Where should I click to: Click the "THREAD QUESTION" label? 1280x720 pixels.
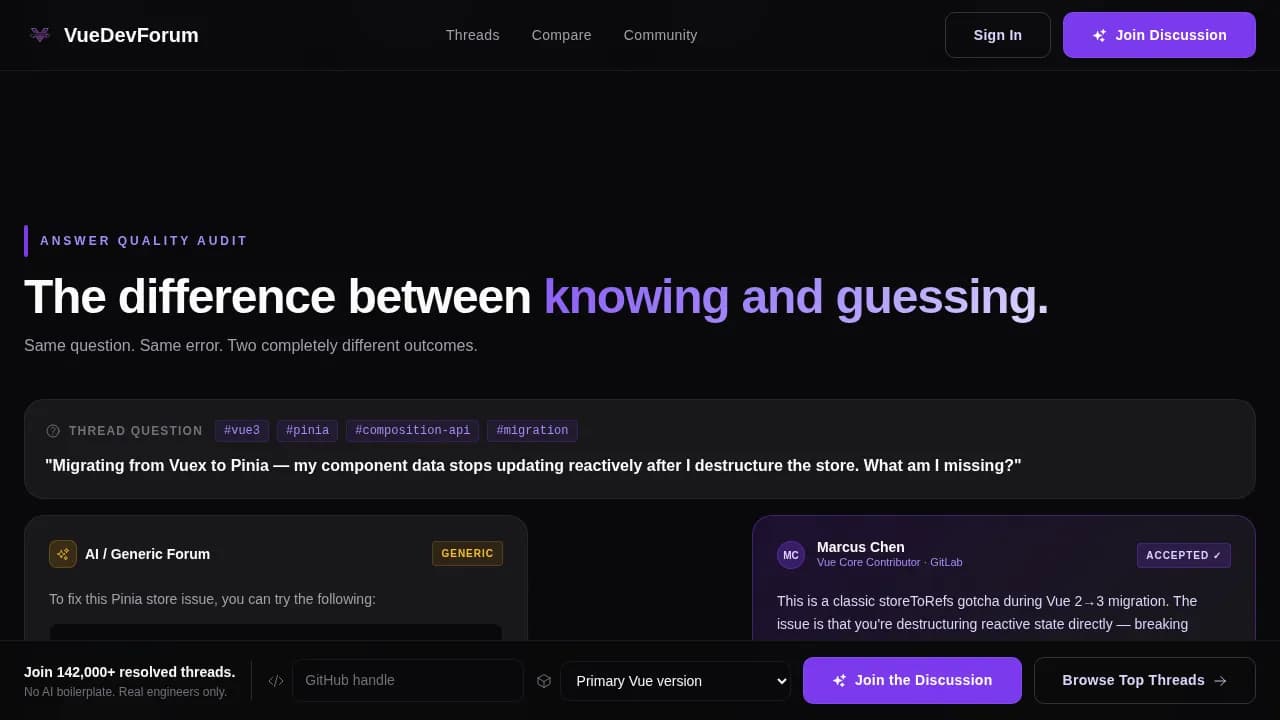pos(136,431)
